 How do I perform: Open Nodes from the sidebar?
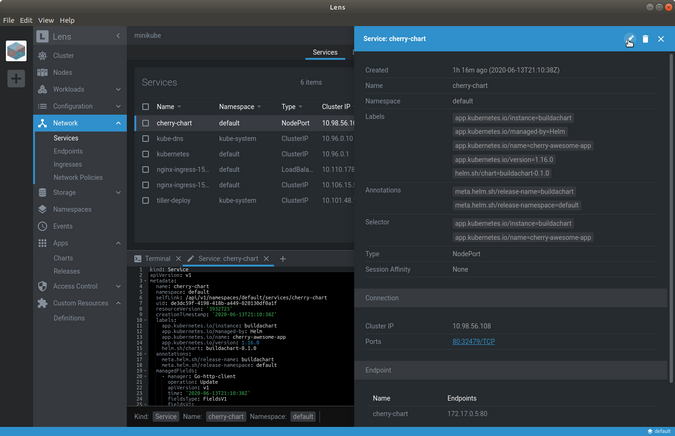[x=62, y=72]
